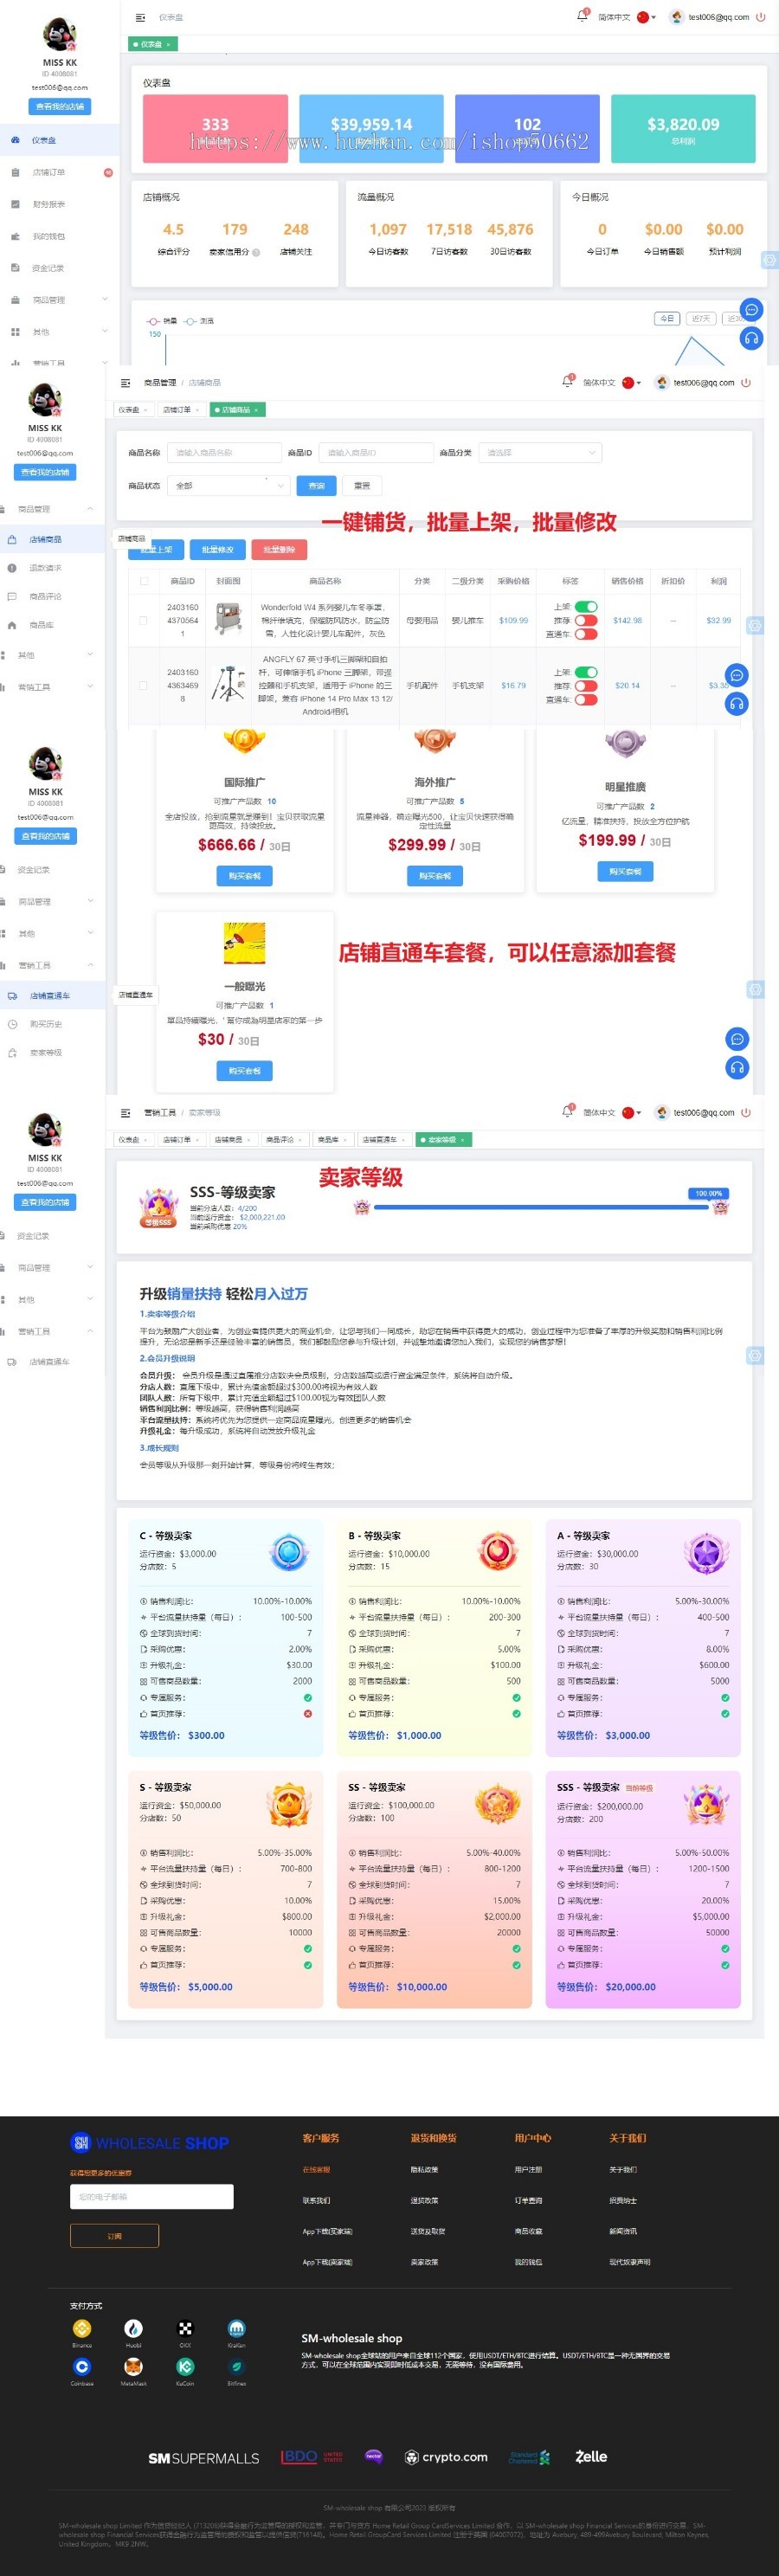
Task: Expand 商品管理 in dashboard sidebar
Action: [x=59, y=300]
